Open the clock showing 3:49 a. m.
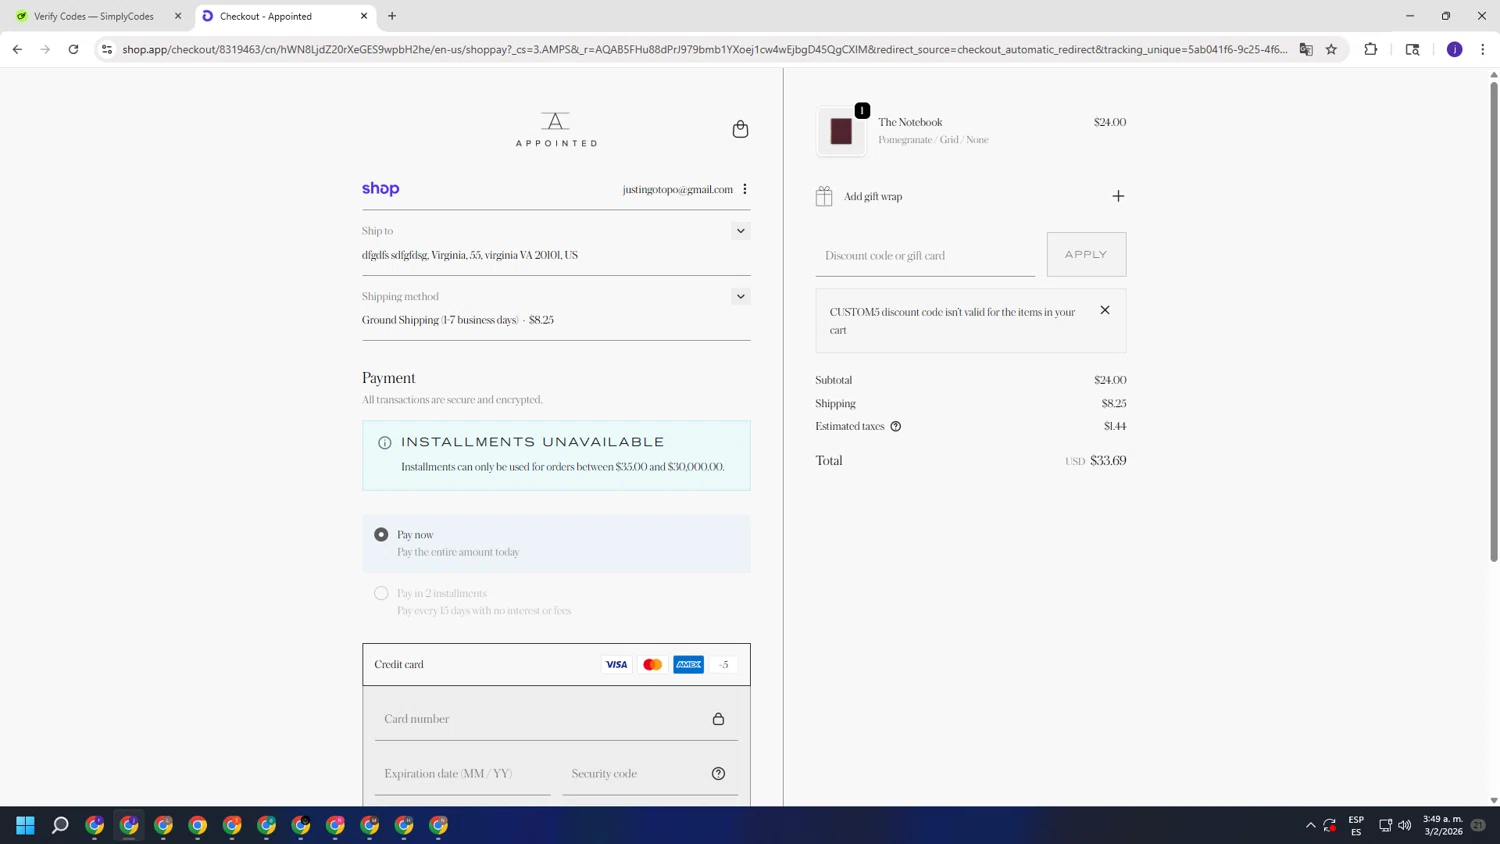The height and width of the screenshot is (844, 1500). pos(1442,825)
